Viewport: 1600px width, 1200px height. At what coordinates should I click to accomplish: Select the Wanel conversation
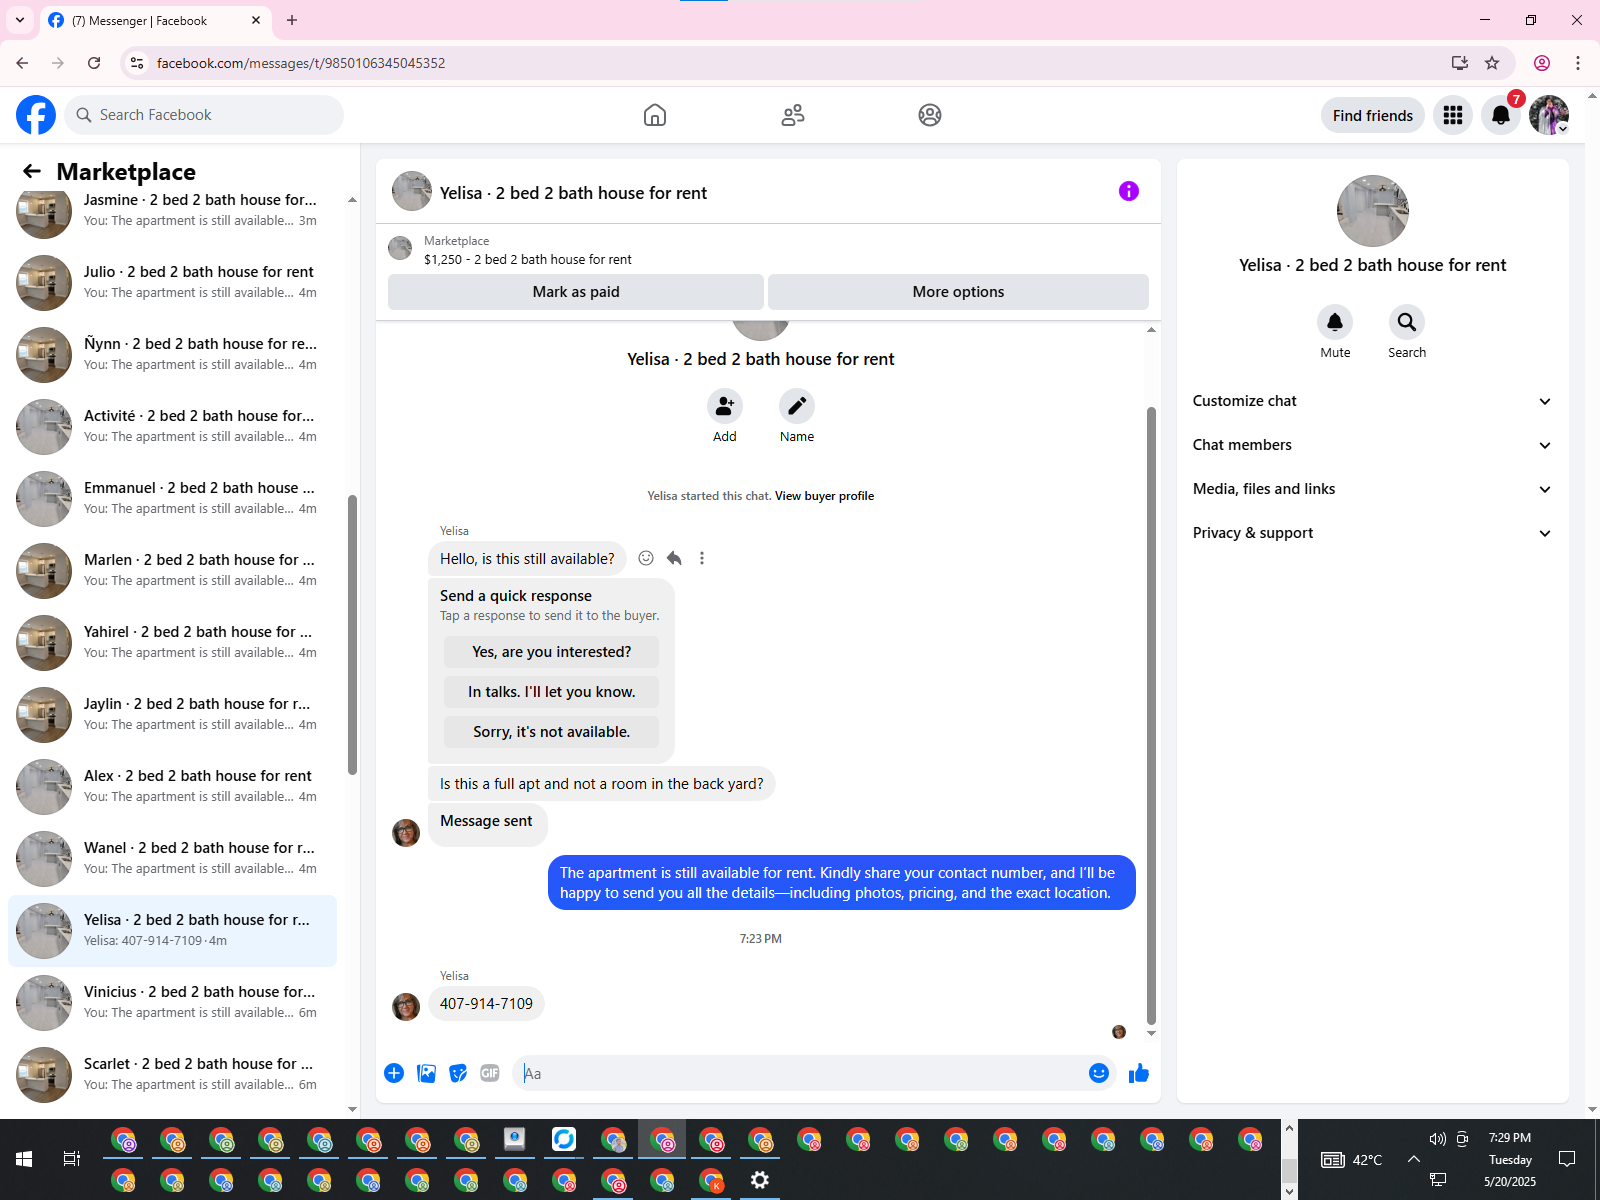pyautogui.click(x=172, y=858)
